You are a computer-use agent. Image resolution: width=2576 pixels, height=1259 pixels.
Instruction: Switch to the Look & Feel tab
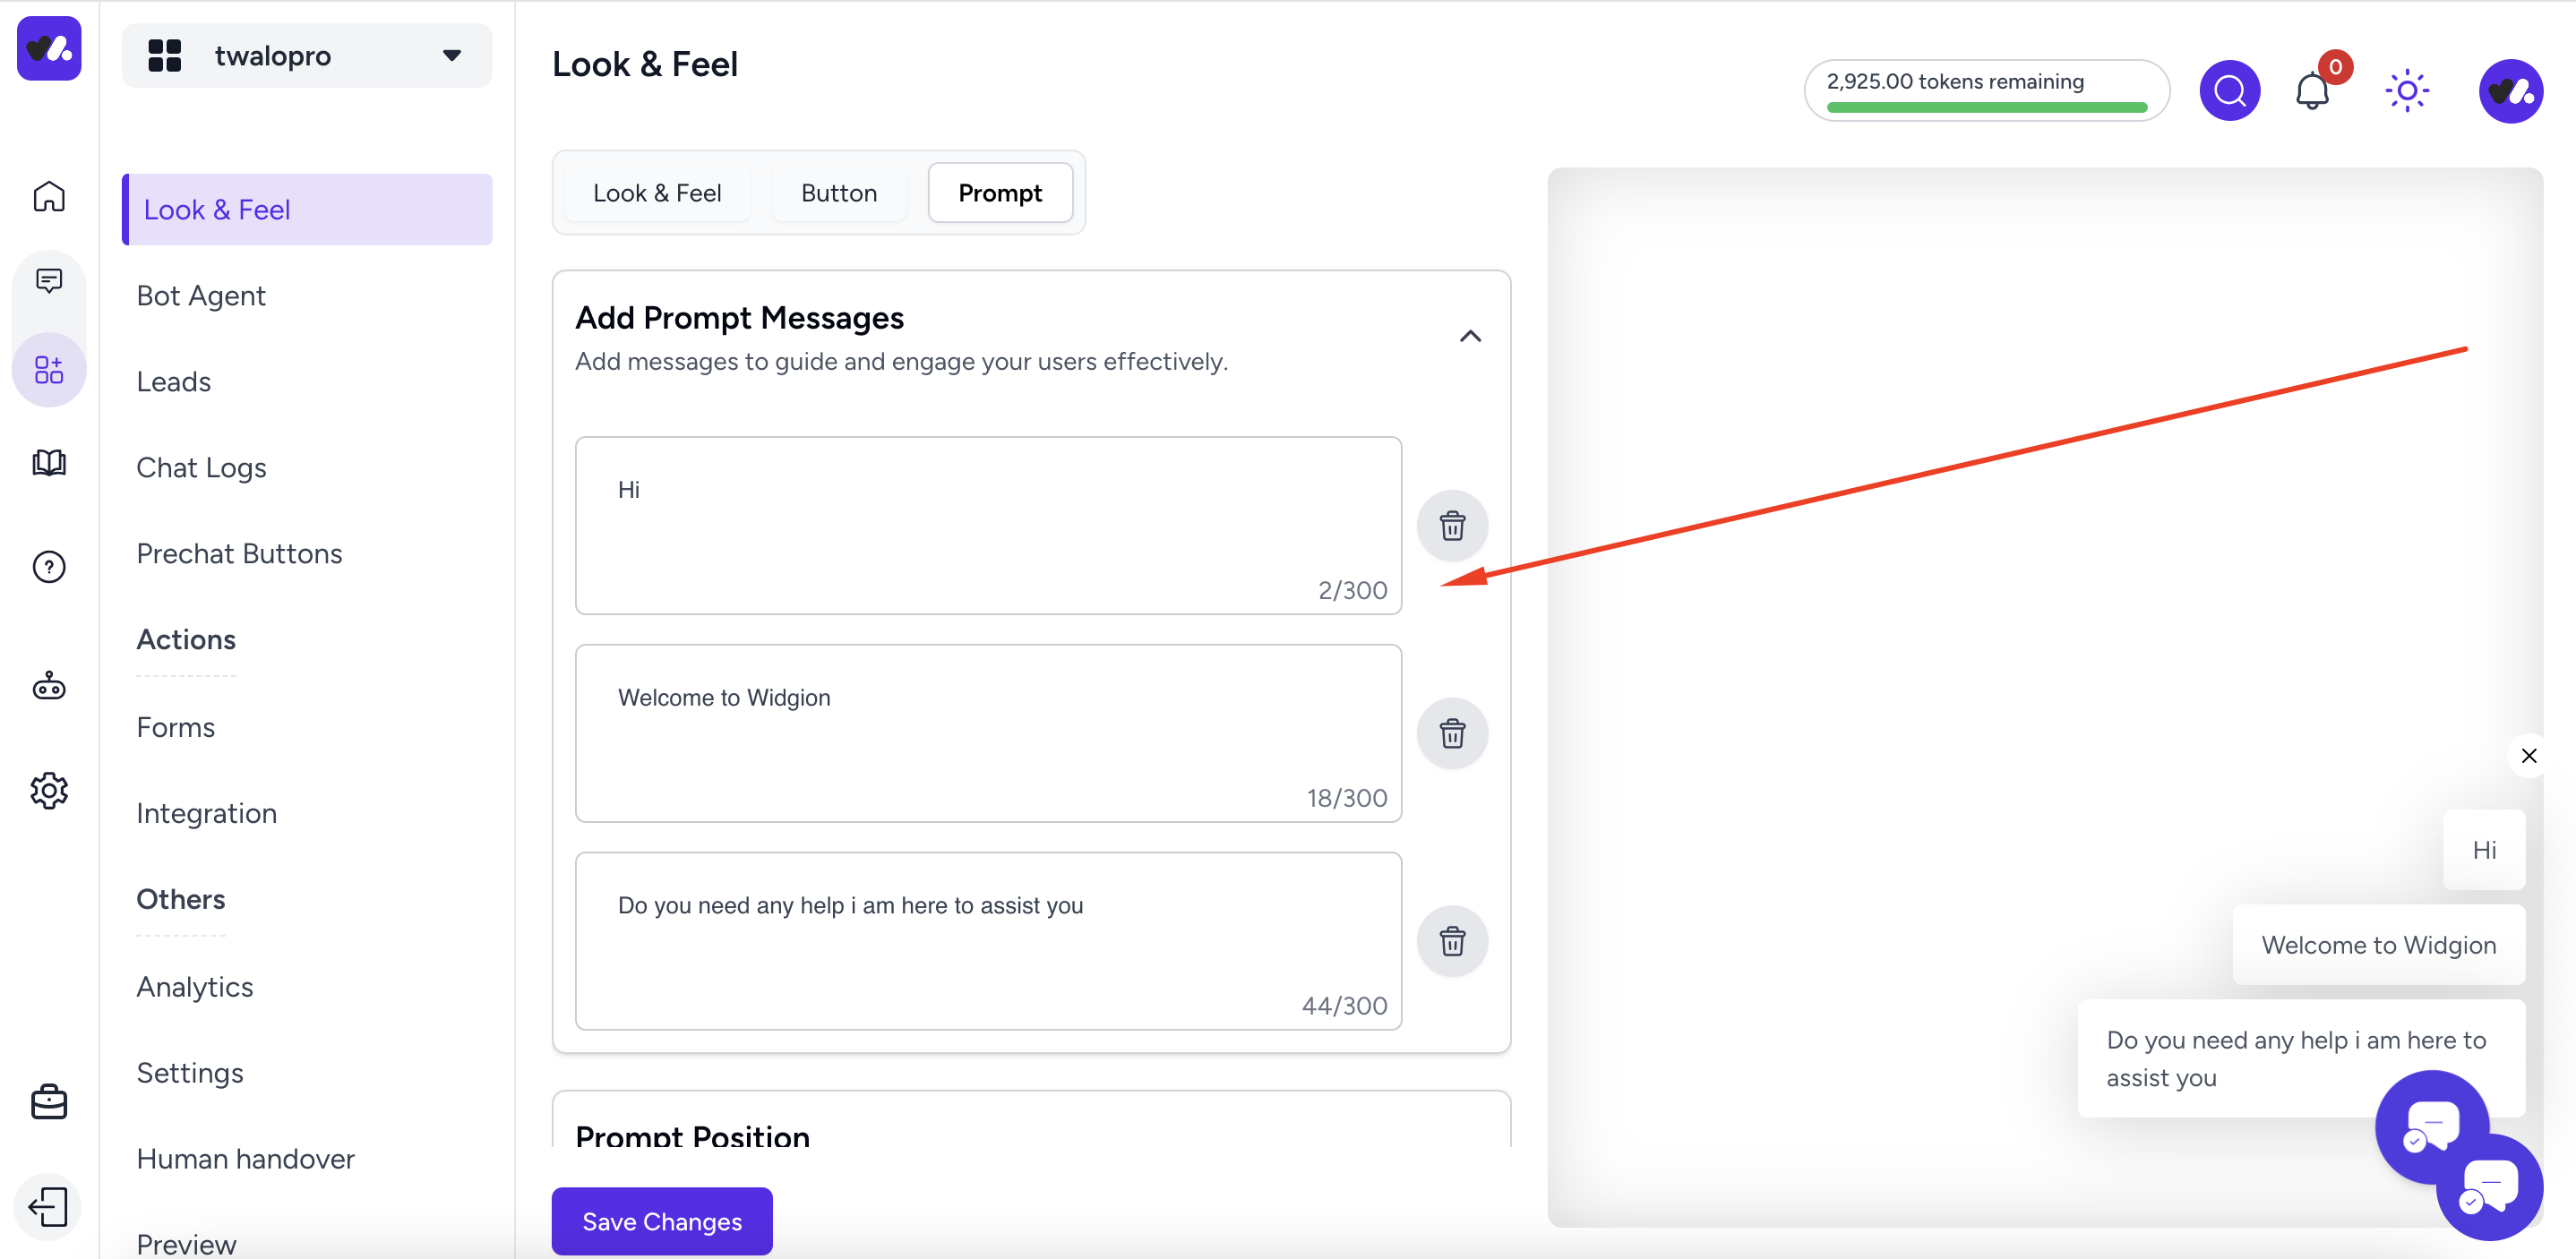[656, 193]
